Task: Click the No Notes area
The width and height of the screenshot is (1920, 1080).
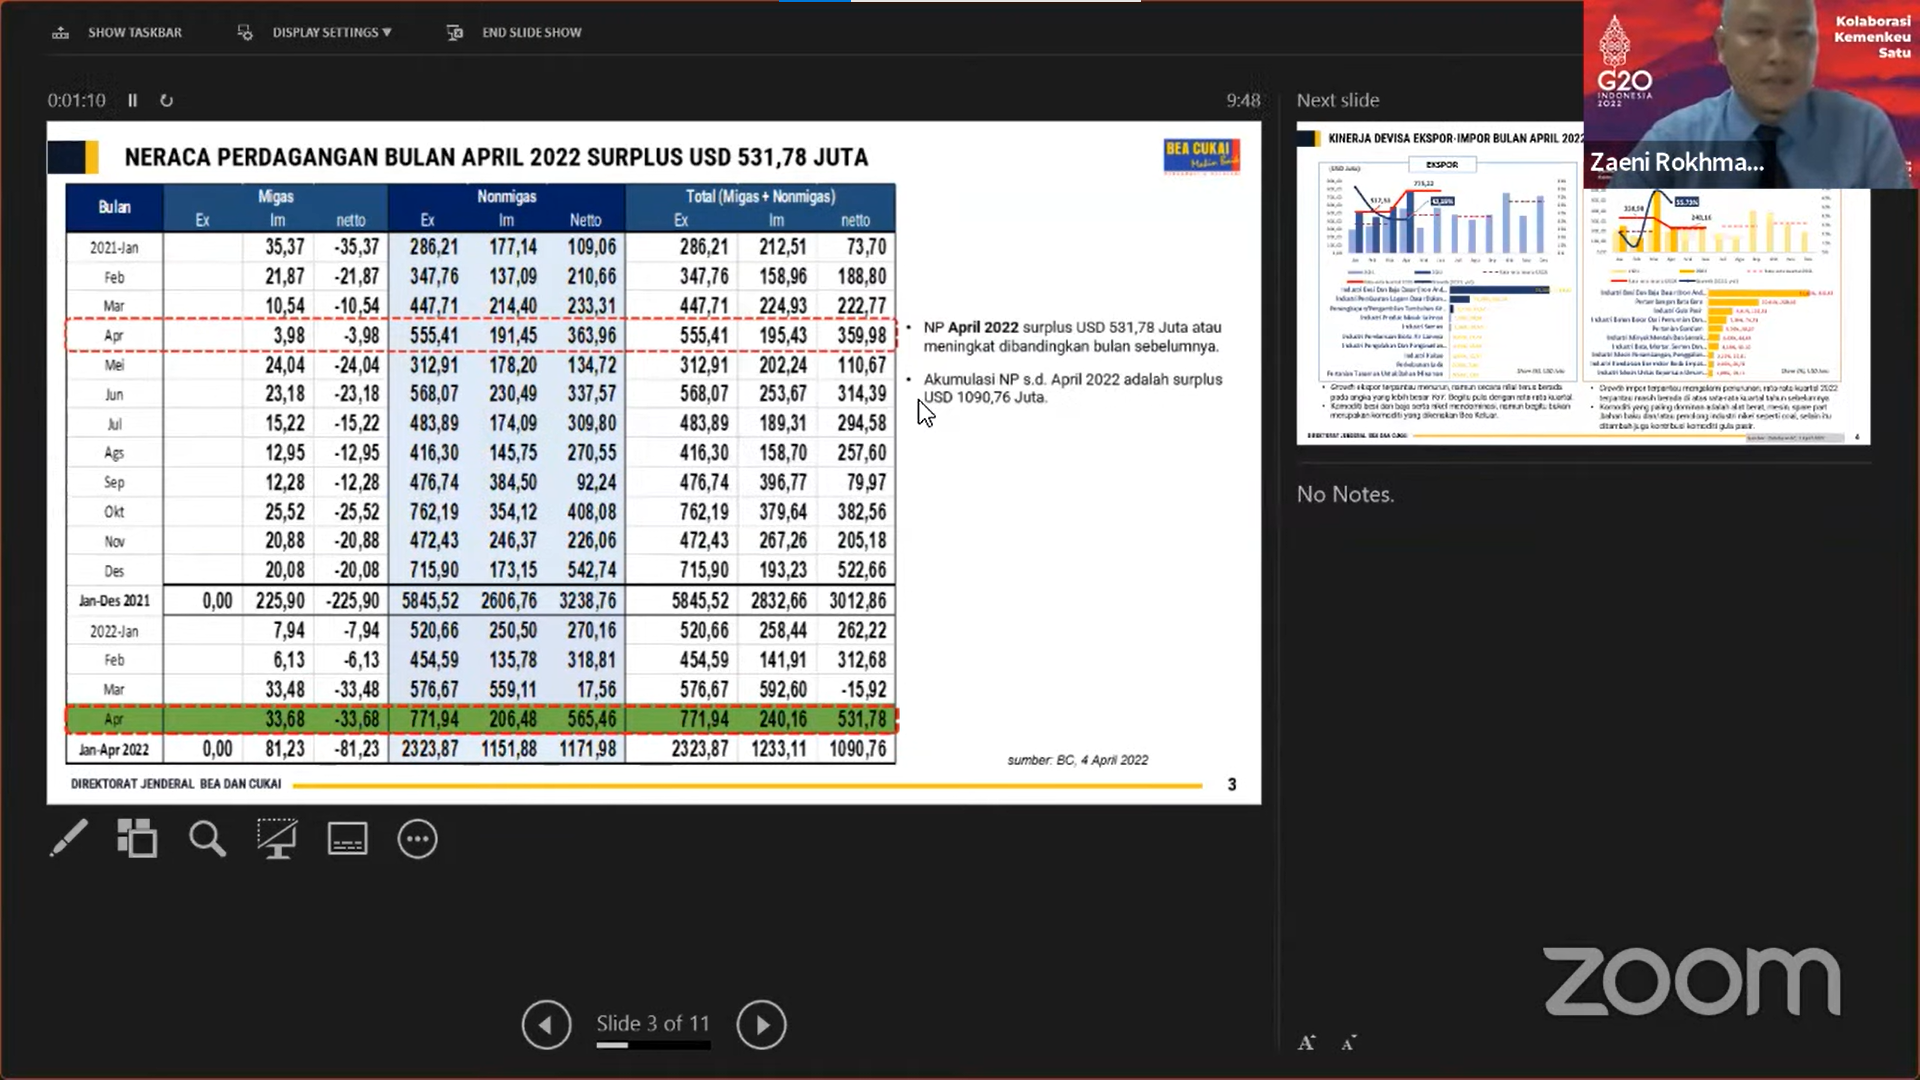Action: (1345, 494)
